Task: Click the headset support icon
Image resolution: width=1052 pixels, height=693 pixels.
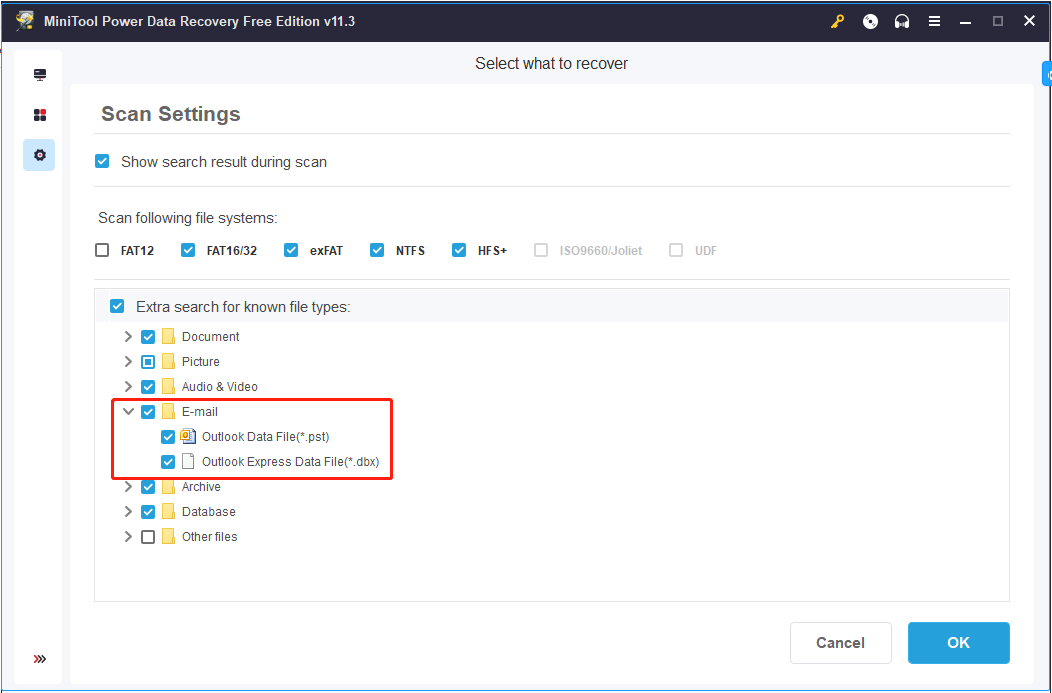Action: pos(902,21)
